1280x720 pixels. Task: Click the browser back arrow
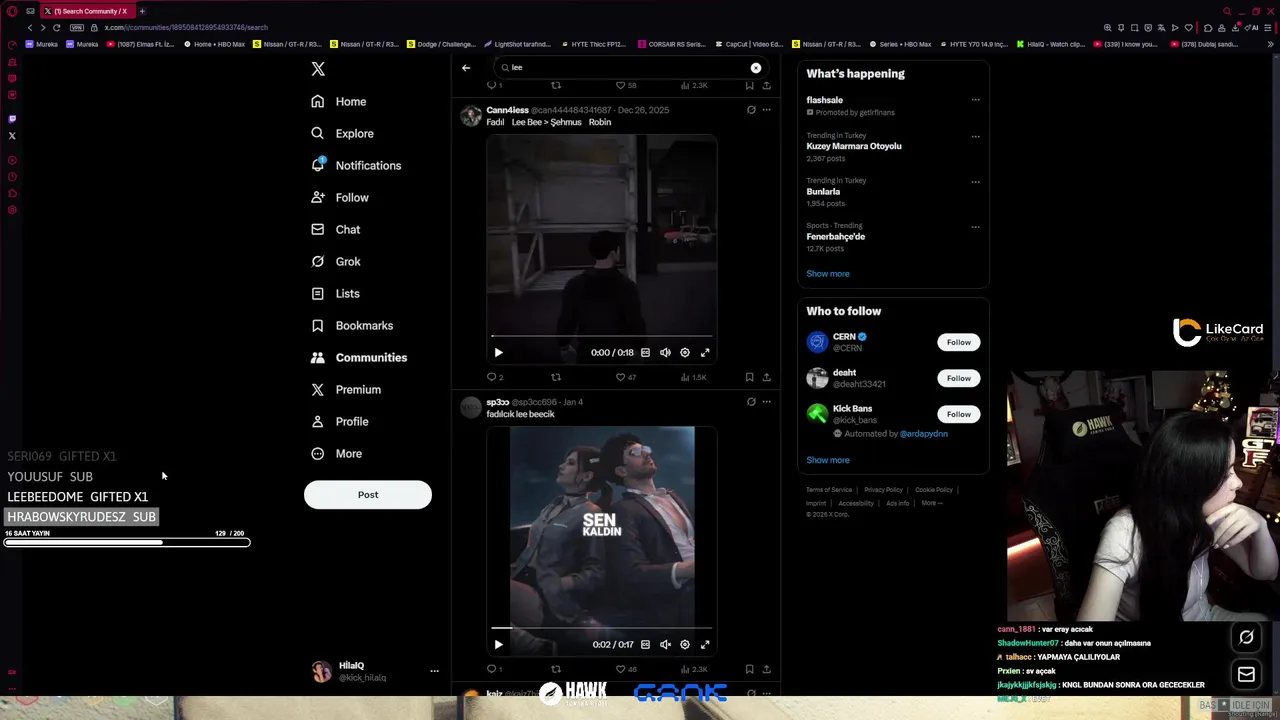click(29, 28)
